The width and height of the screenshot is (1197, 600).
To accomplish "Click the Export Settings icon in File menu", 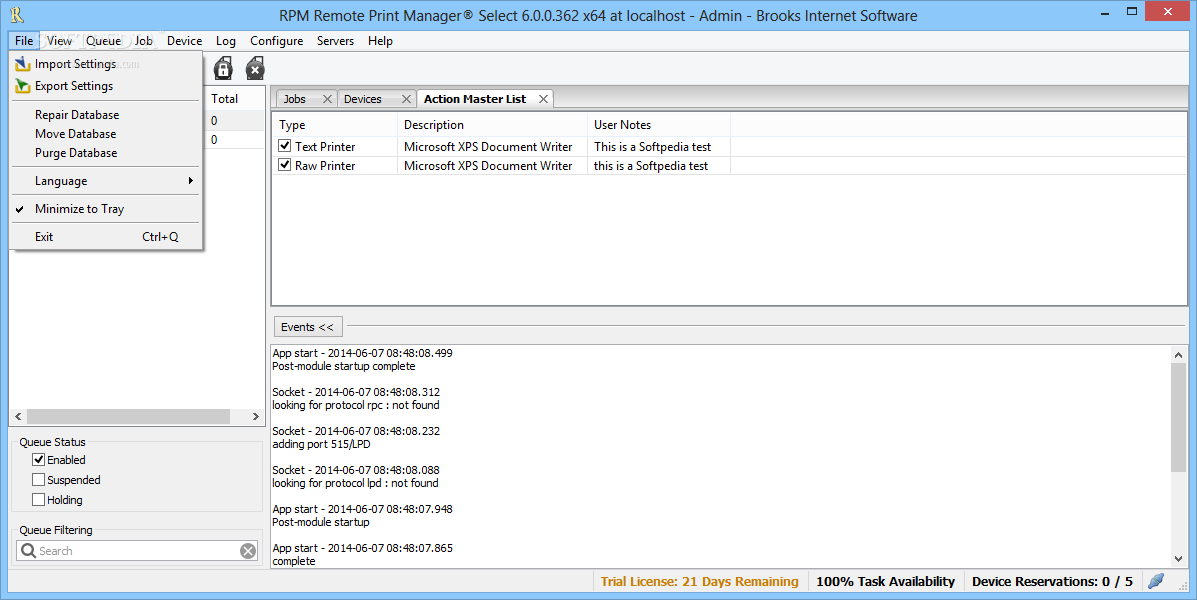I will point(23,86).
